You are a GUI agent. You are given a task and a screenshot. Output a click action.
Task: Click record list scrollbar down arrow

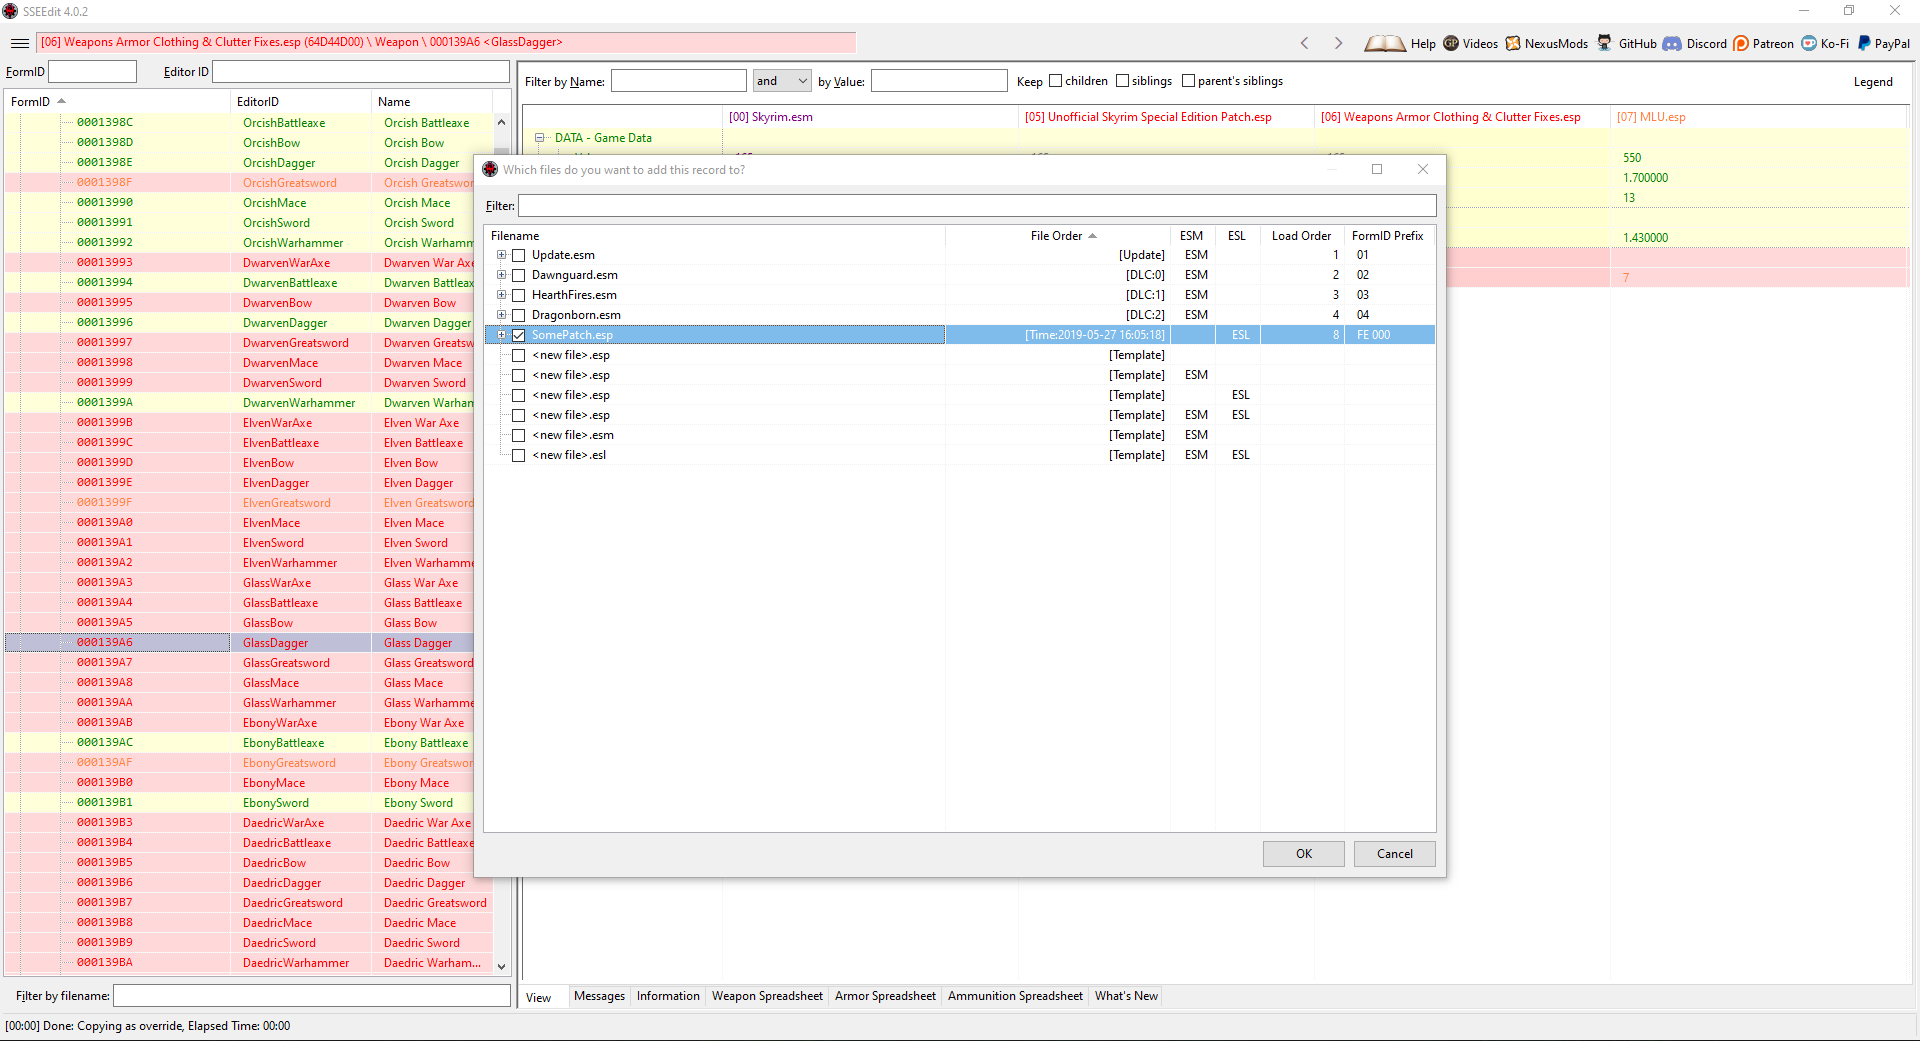pos(501,967)
